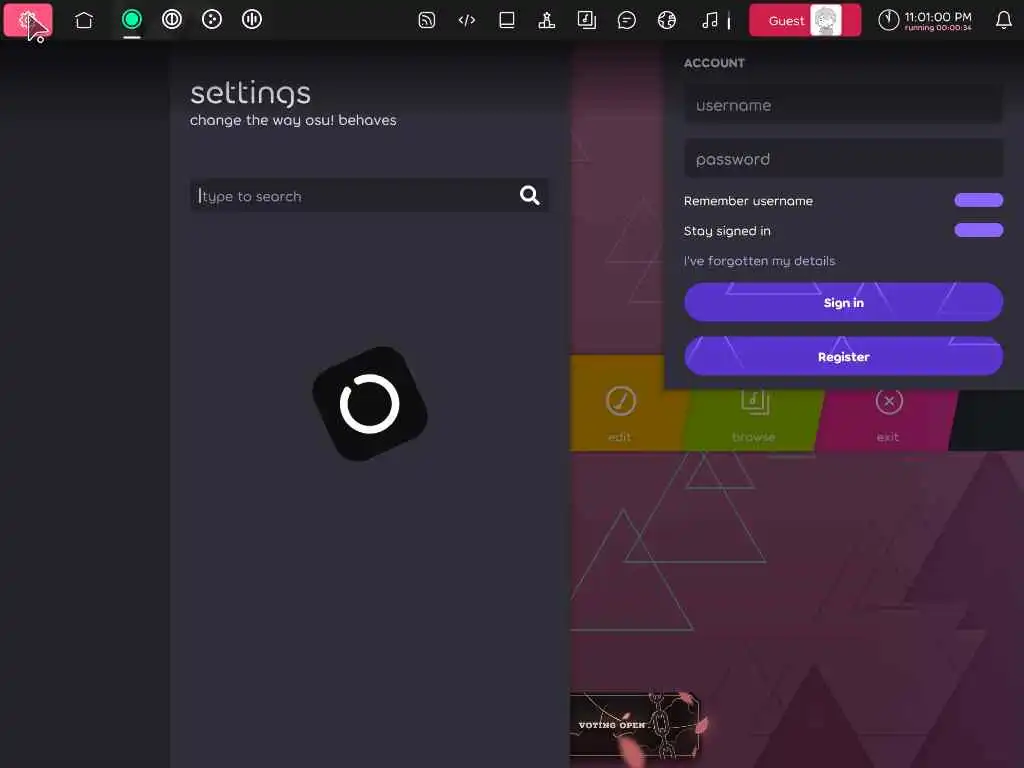Viewport: 1024px width, 768px height.
Task: Toggle Stay signed in switch
Action: tap(978, 230)
